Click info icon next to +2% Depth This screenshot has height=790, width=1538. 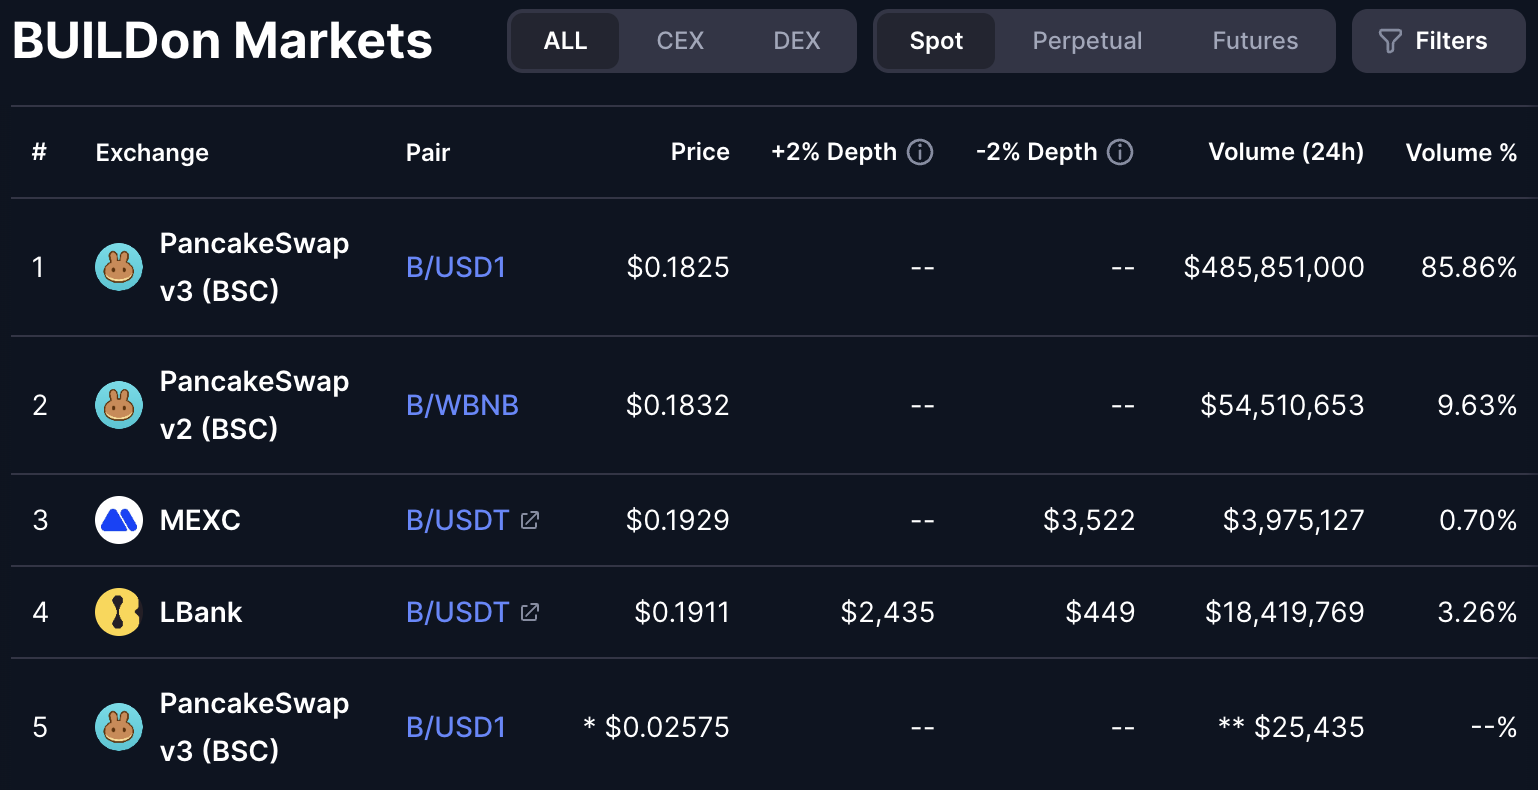[920, 152]
